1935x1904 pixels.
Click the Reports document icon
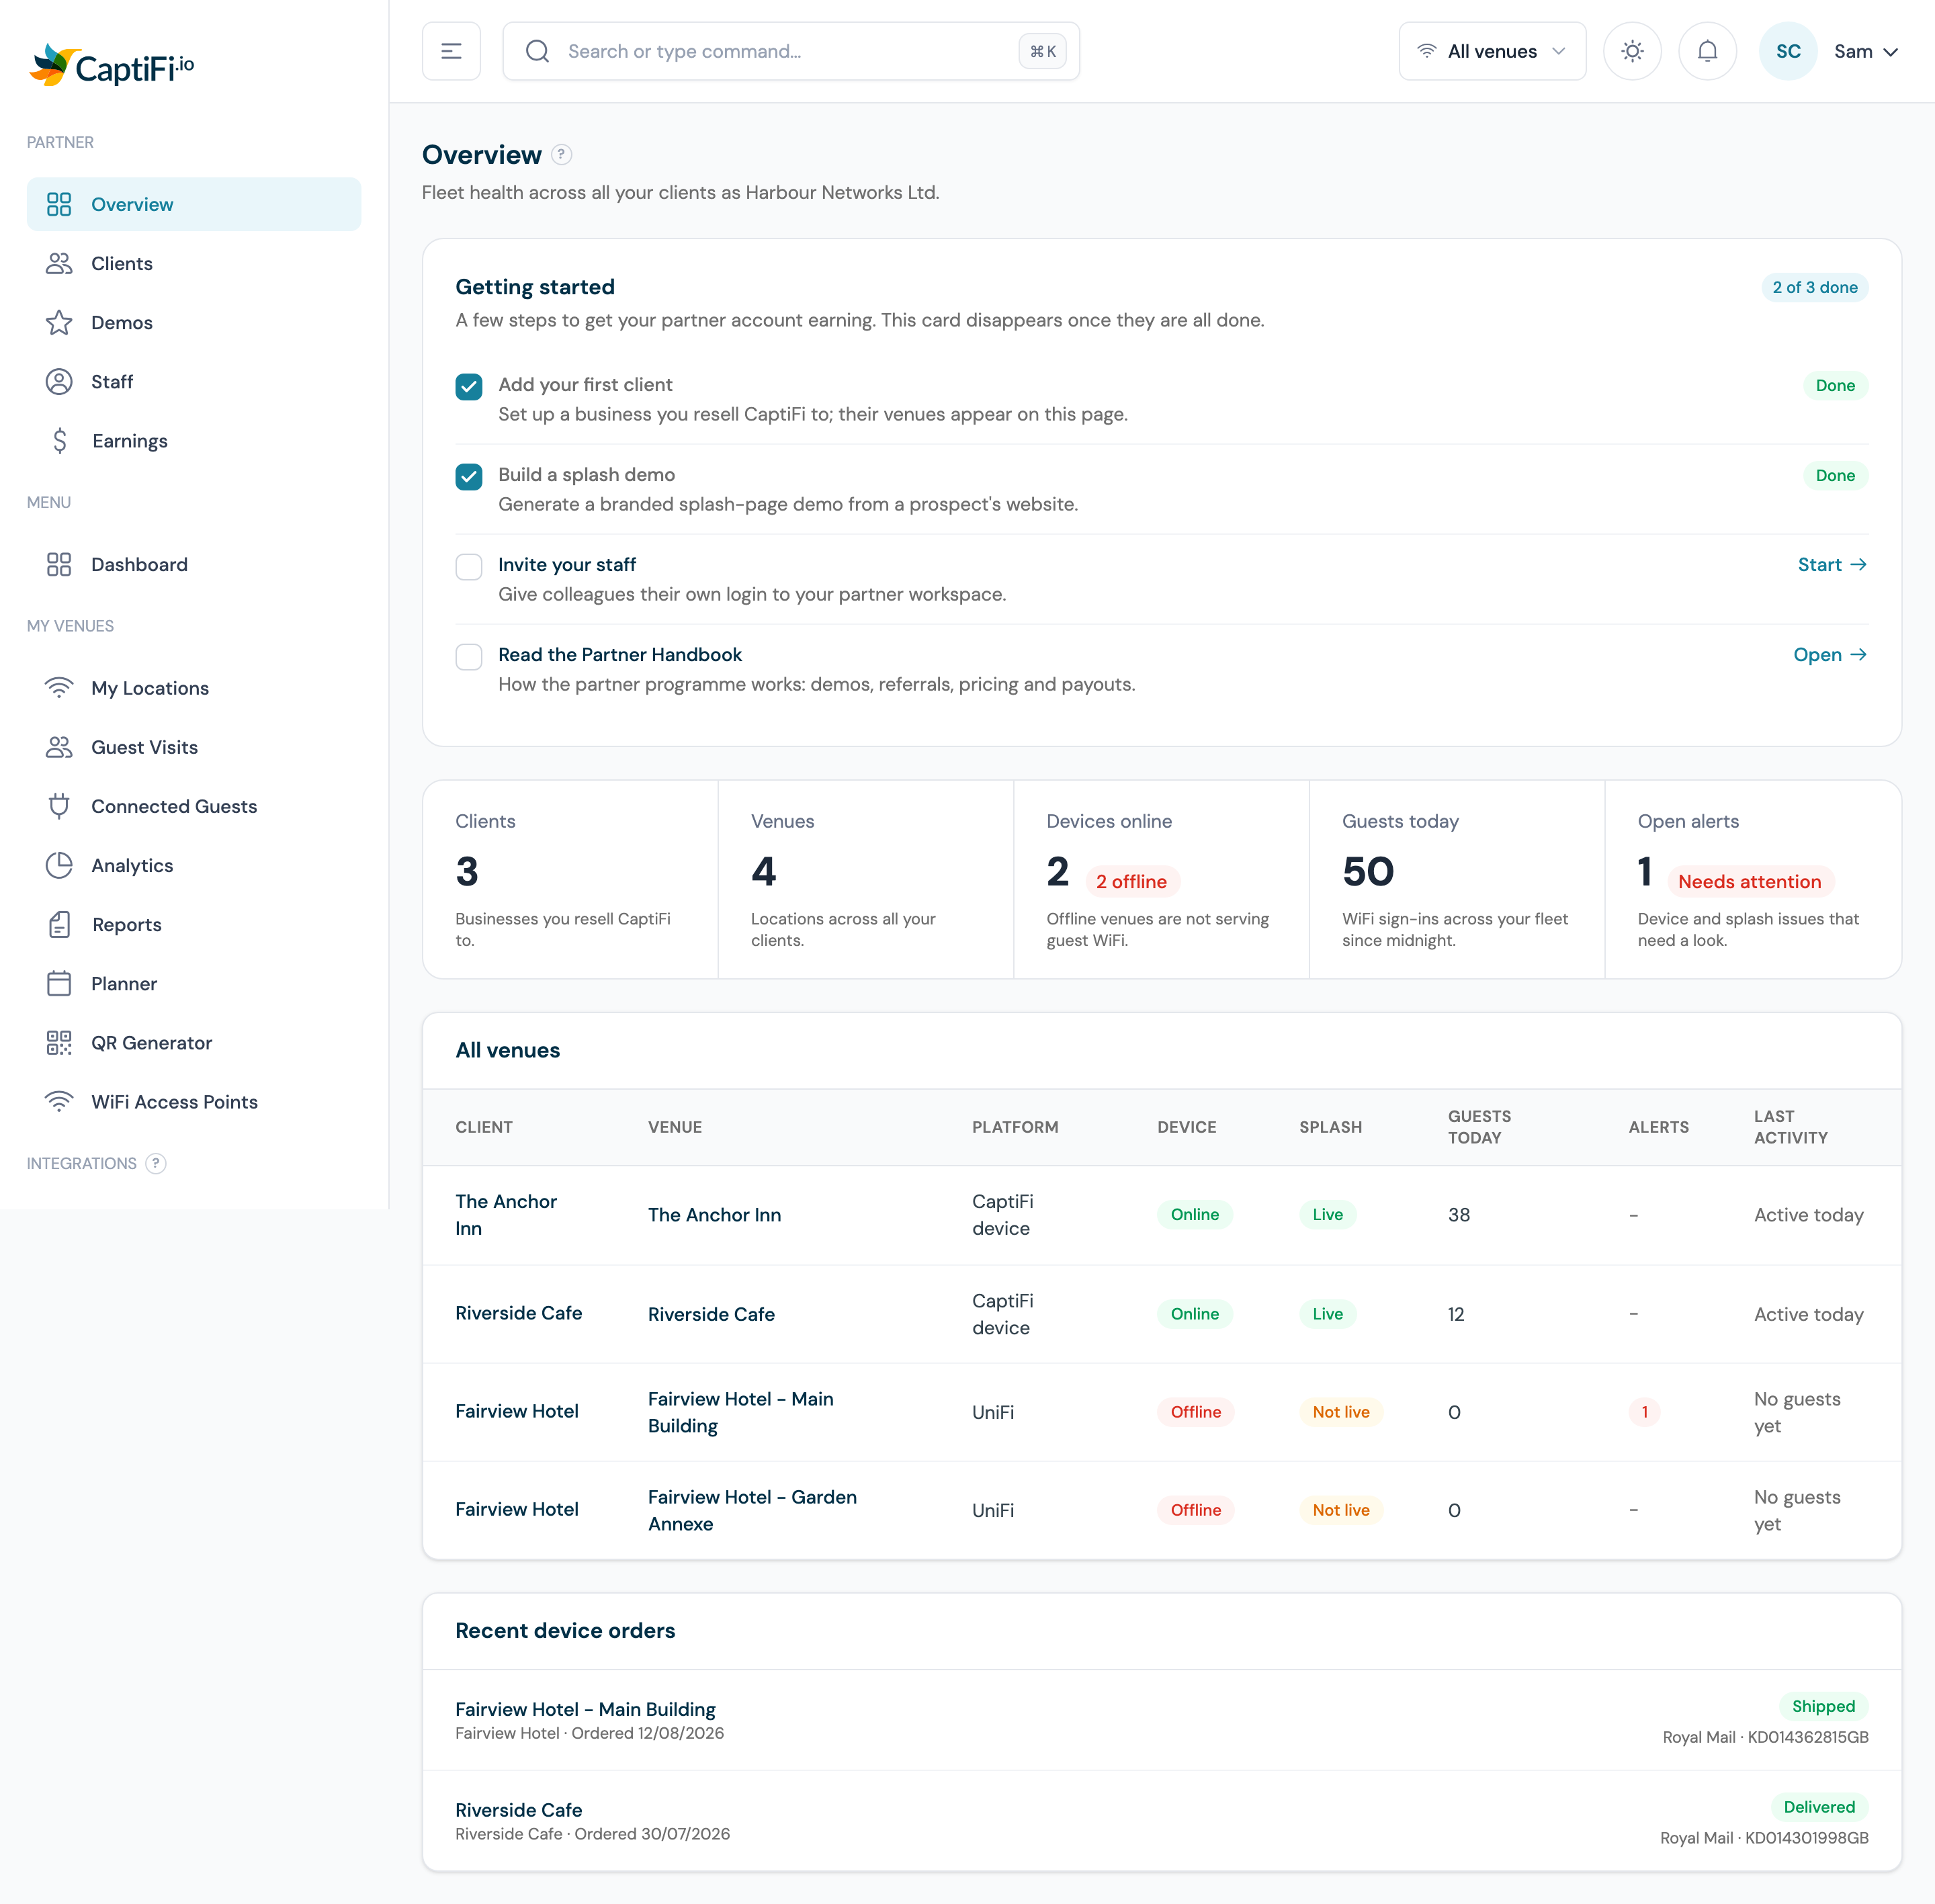pos(60,924)
